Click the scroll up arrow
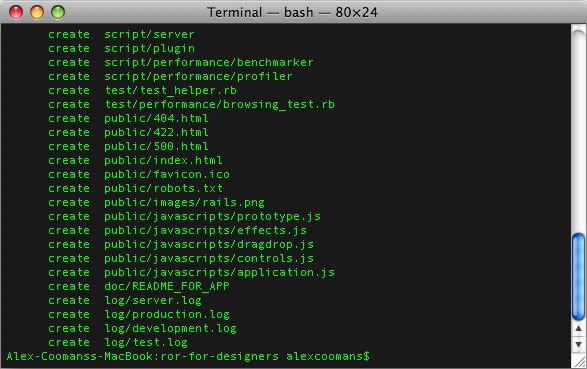Viewport: 587px width, 369px height. coord(578,329)
